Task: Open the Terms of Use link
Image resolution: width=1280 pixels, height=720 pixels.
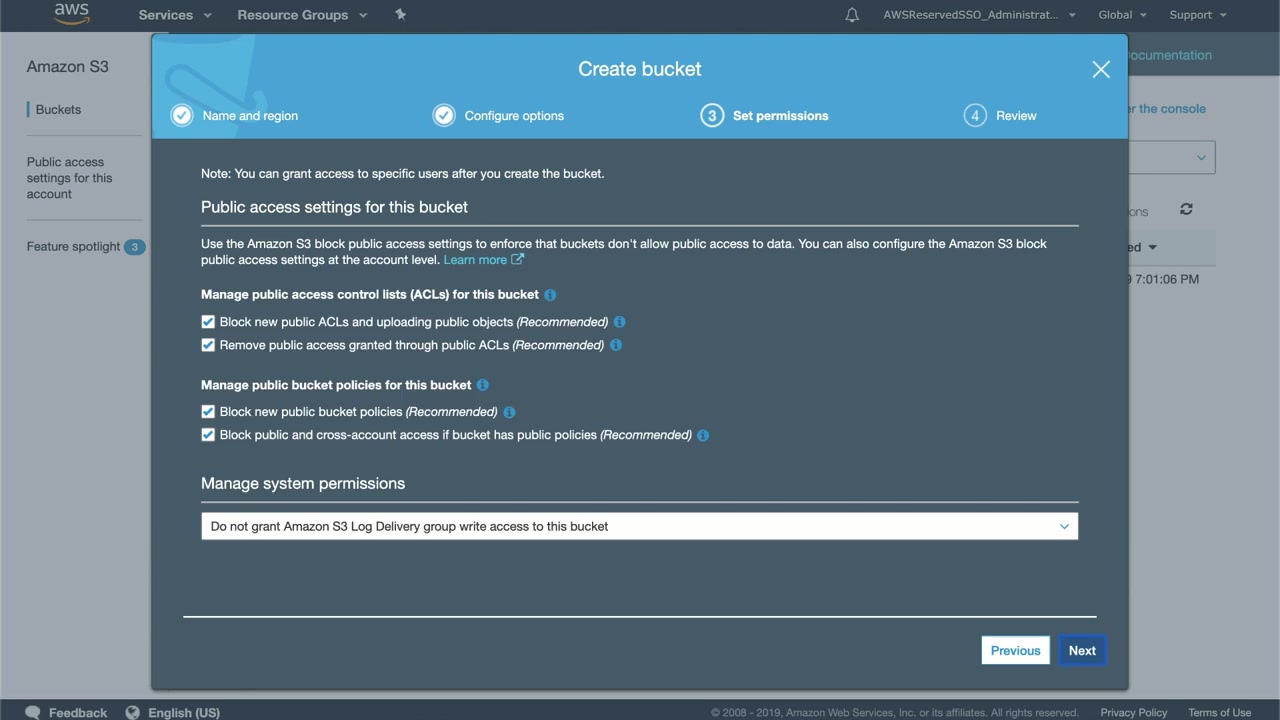Action: [1220, 713]
